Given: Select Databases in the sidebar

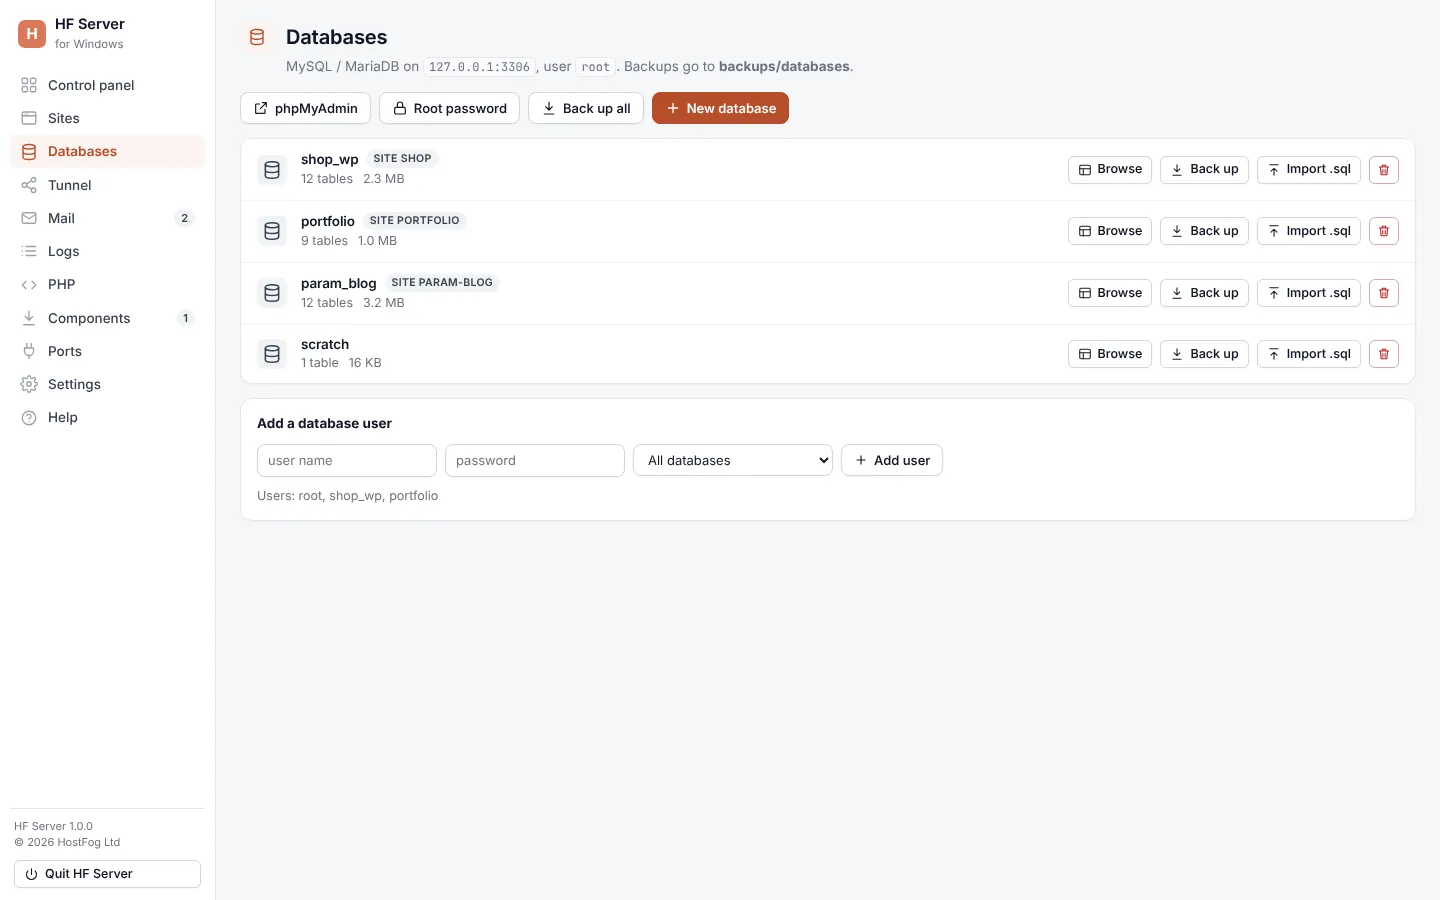Looking at the screenshot, I should point(107,151).
